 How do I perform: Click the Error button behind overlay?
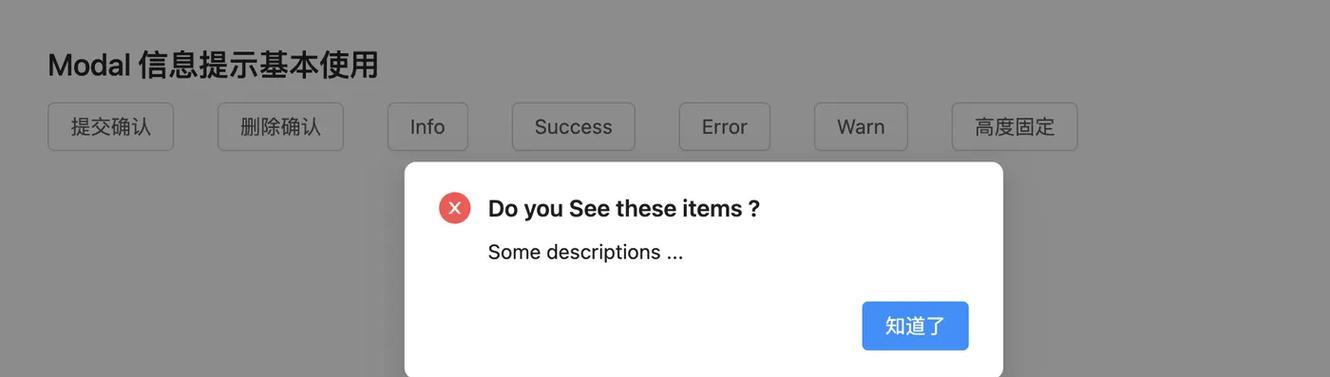coord(725,127)
